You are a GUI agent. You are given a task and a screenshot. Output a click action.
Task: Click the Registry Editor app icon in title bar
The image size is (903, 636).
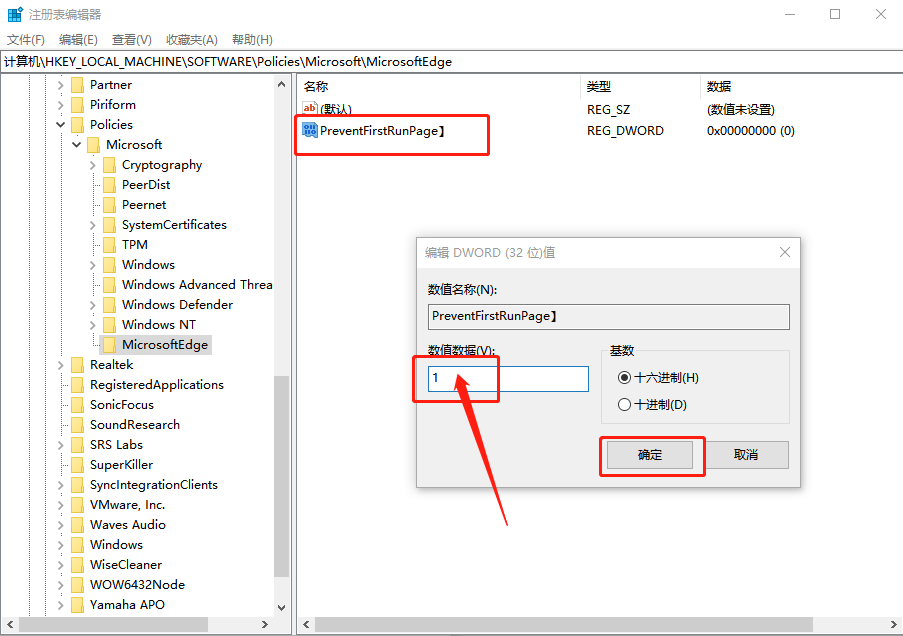pos(15,14)
